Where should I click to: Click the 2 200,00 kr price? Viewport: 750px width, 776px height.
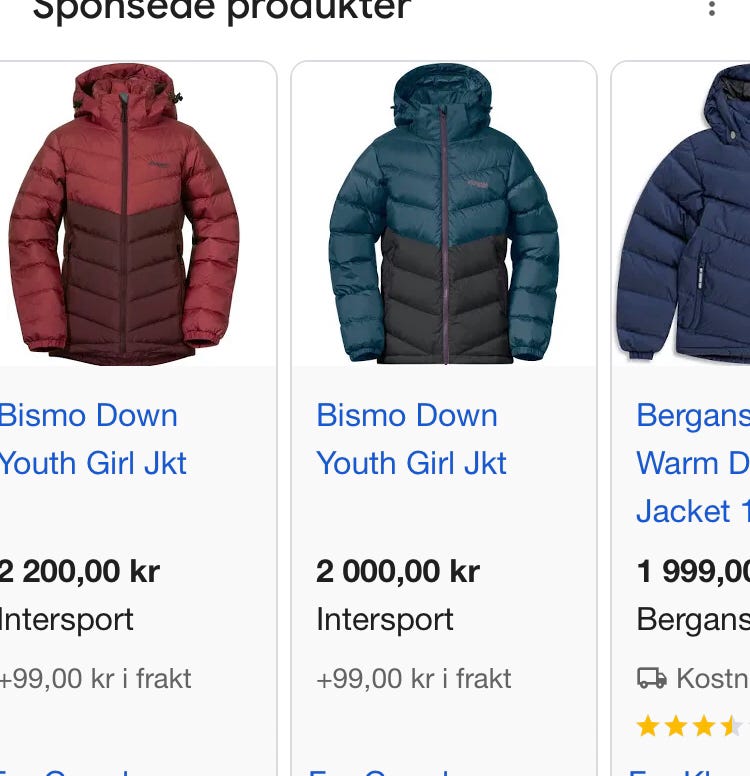80,572
